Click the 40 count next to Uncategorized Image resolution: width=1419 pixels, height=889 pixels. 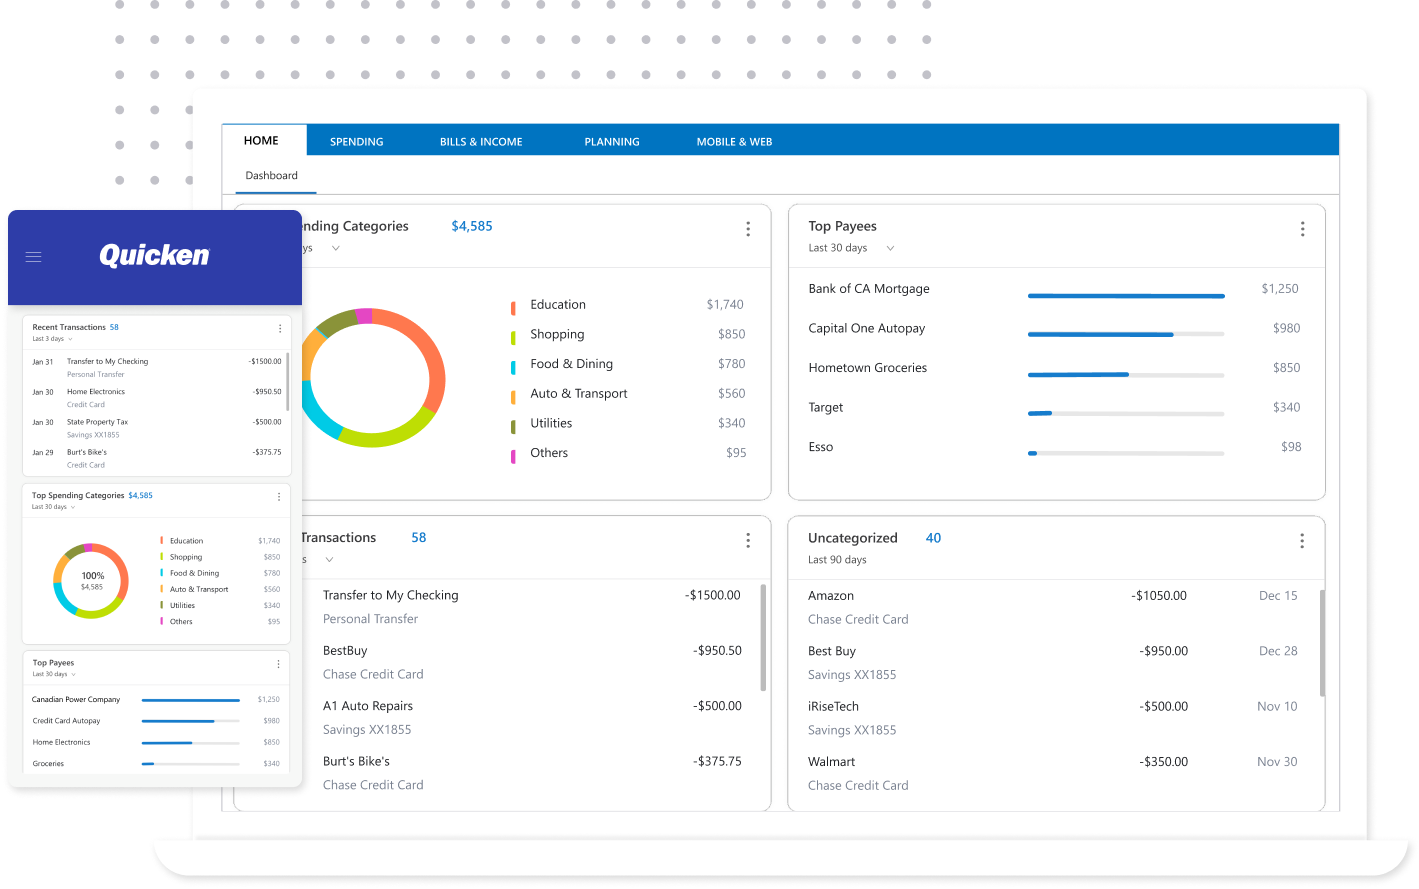point(933,538)
